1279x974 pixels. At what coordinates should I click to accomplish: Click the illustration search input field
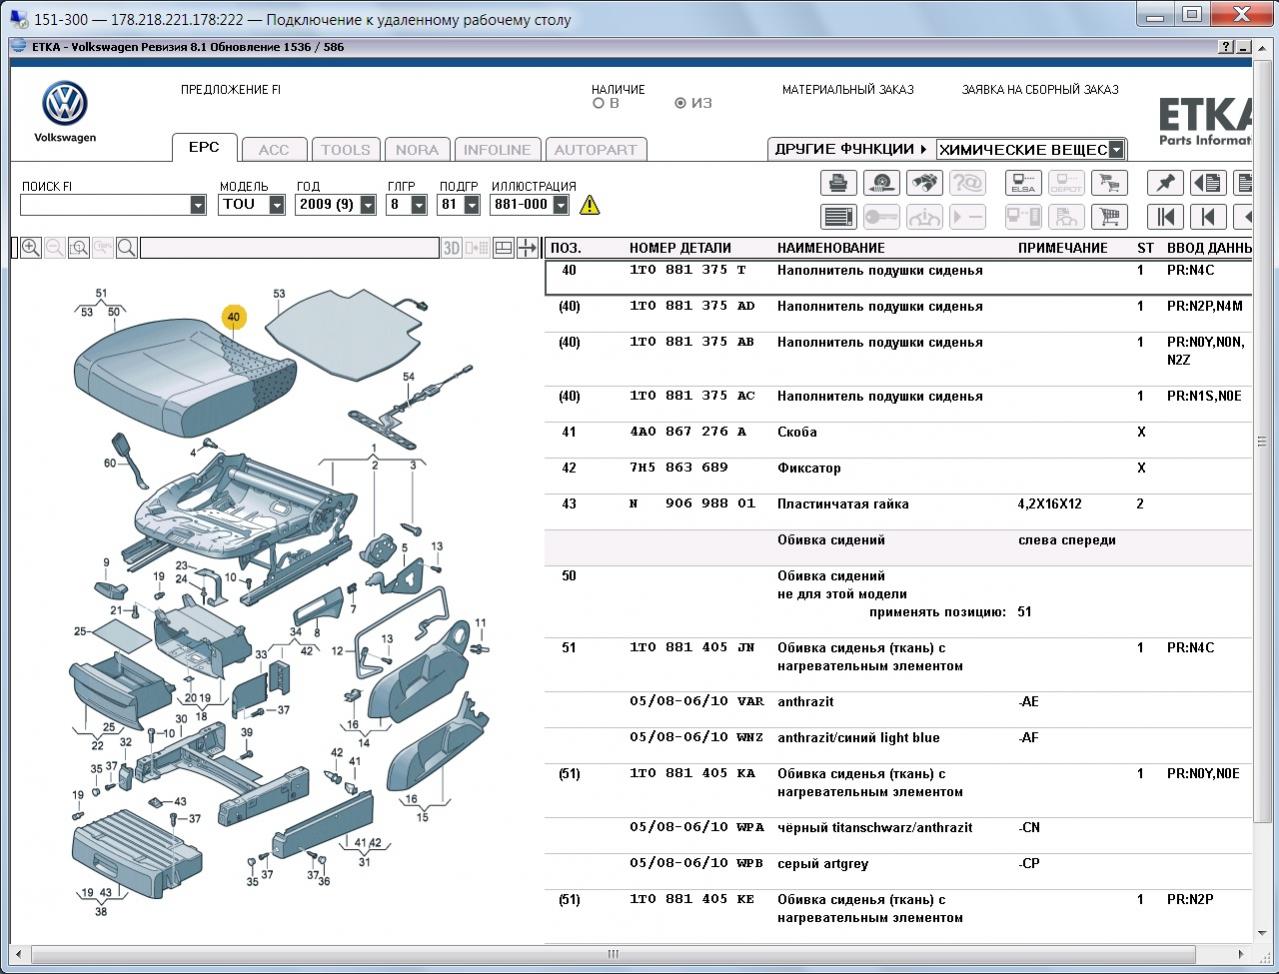[x=290, y=248]
